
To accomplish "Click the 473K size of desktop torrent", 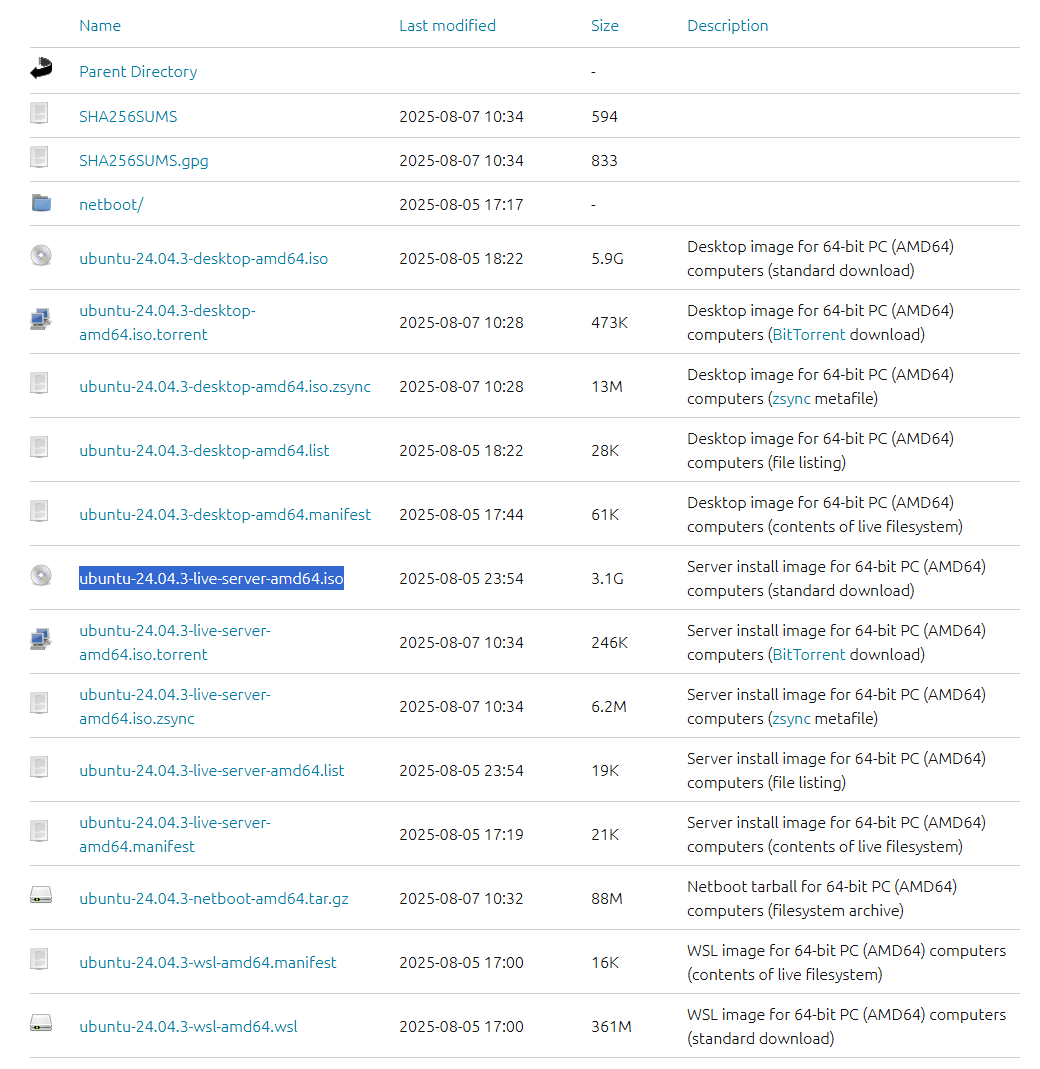I will [609, 322].
